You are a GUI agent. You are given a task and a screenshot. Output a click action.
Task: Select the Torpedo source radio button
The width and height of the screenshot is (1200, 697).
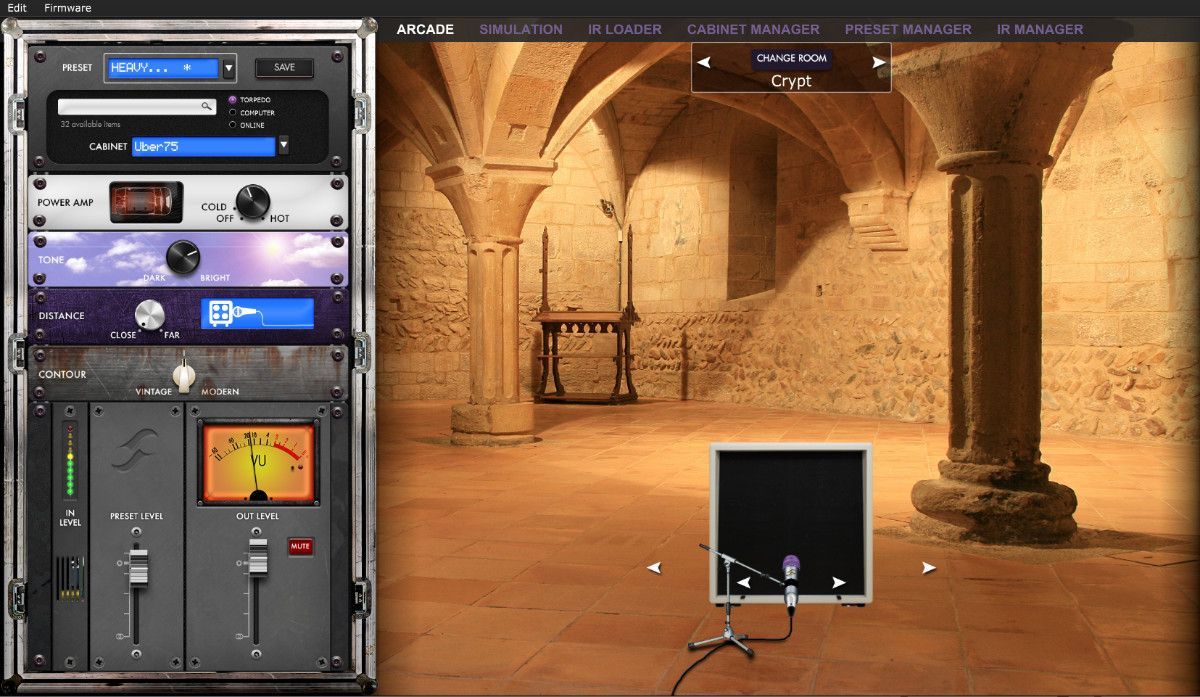[x=233, y=100]
